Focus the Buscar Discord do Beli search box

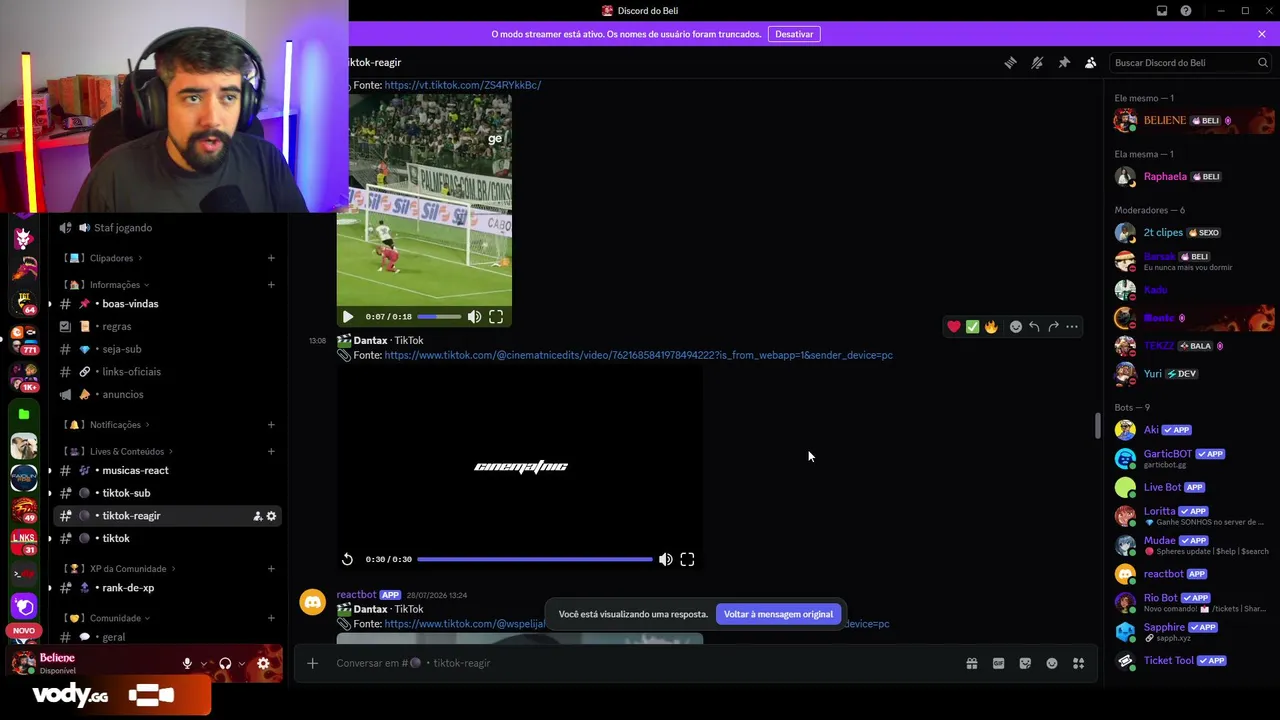pos(1190,63)
